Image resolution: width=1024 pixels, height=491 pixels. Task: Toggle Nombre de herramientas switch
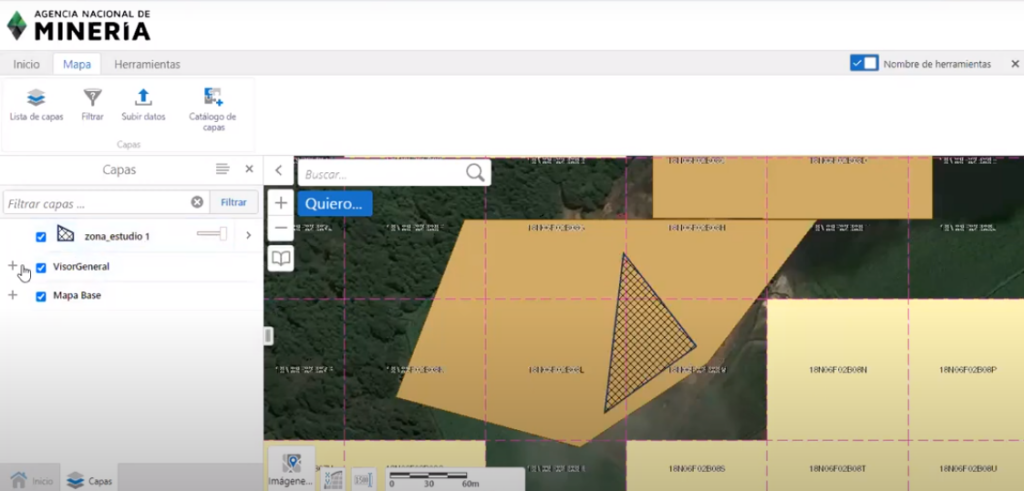[864, 63]
